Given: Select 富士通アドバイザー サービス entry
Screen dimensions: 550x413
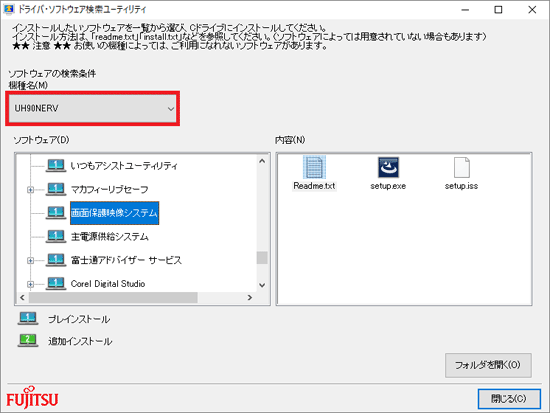Looking at the screenshot, I should 126,260.
